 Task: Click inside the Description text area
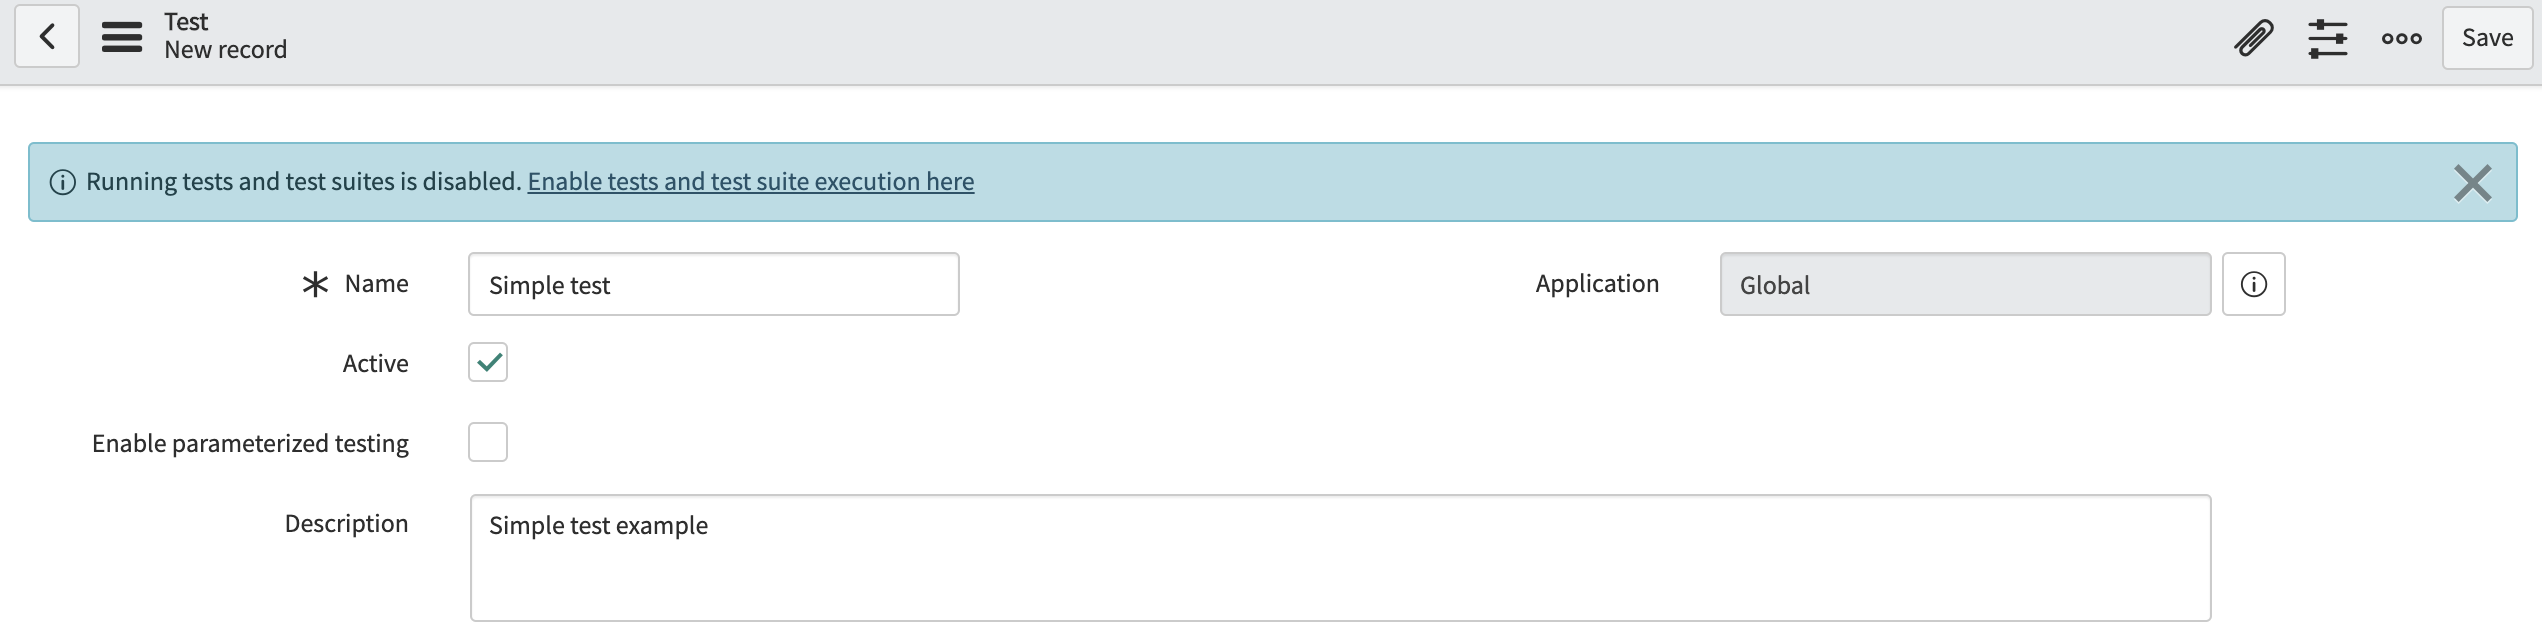coord(1340,558)
